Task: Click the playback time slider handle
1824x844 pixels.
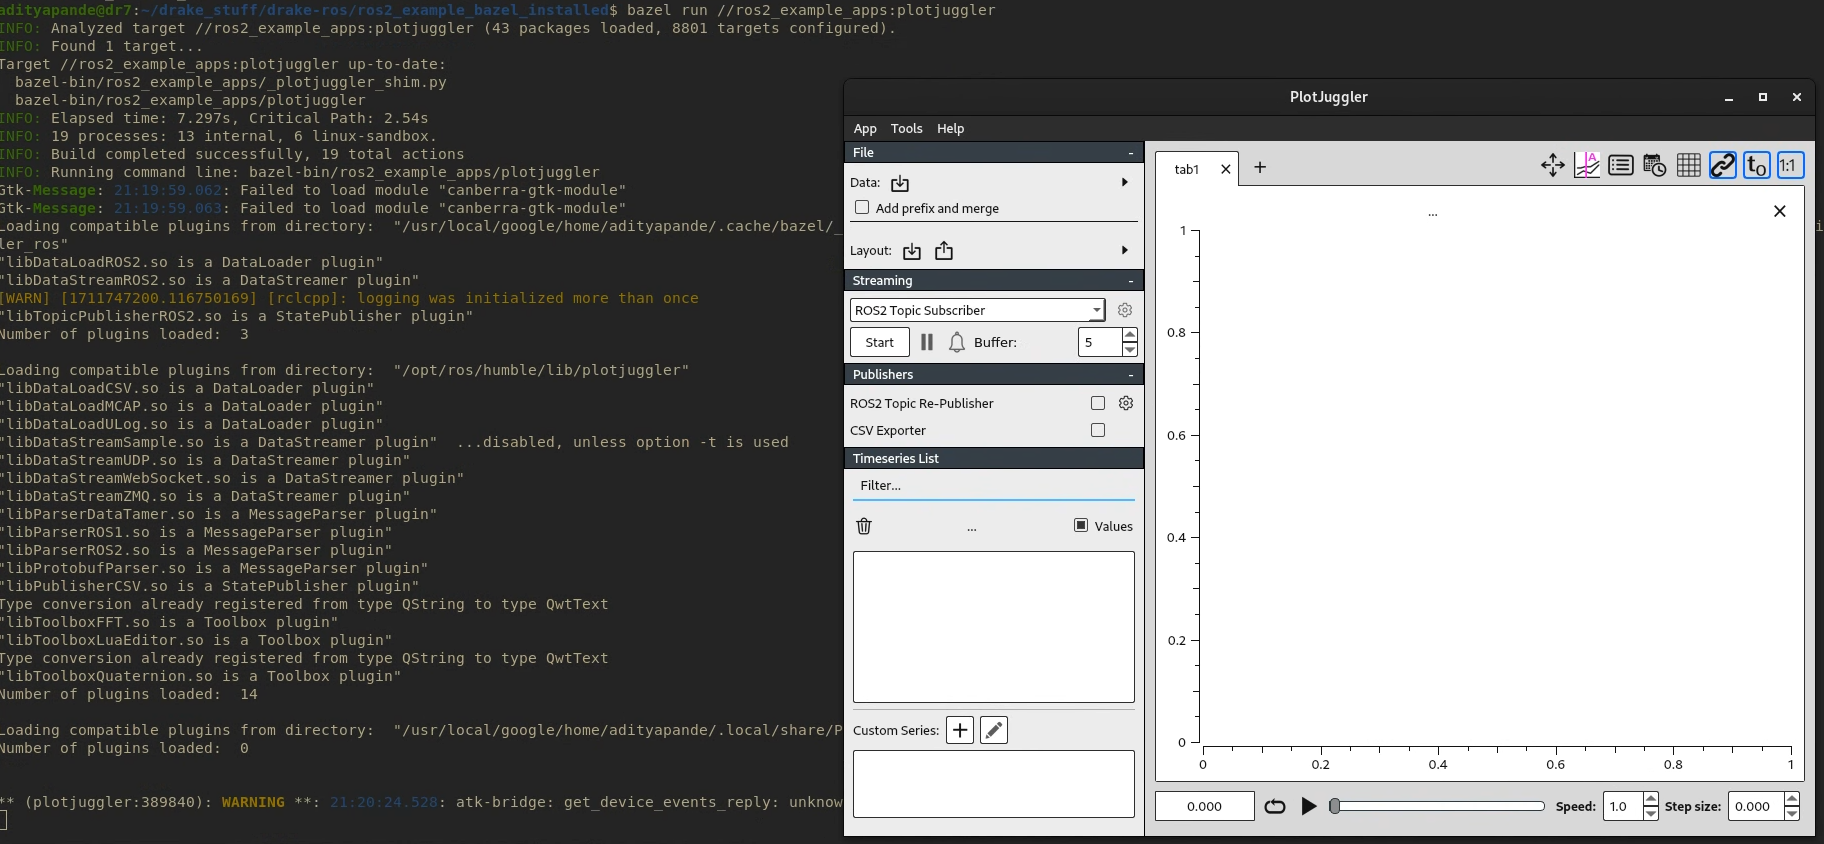Action: click(1334, 806)
